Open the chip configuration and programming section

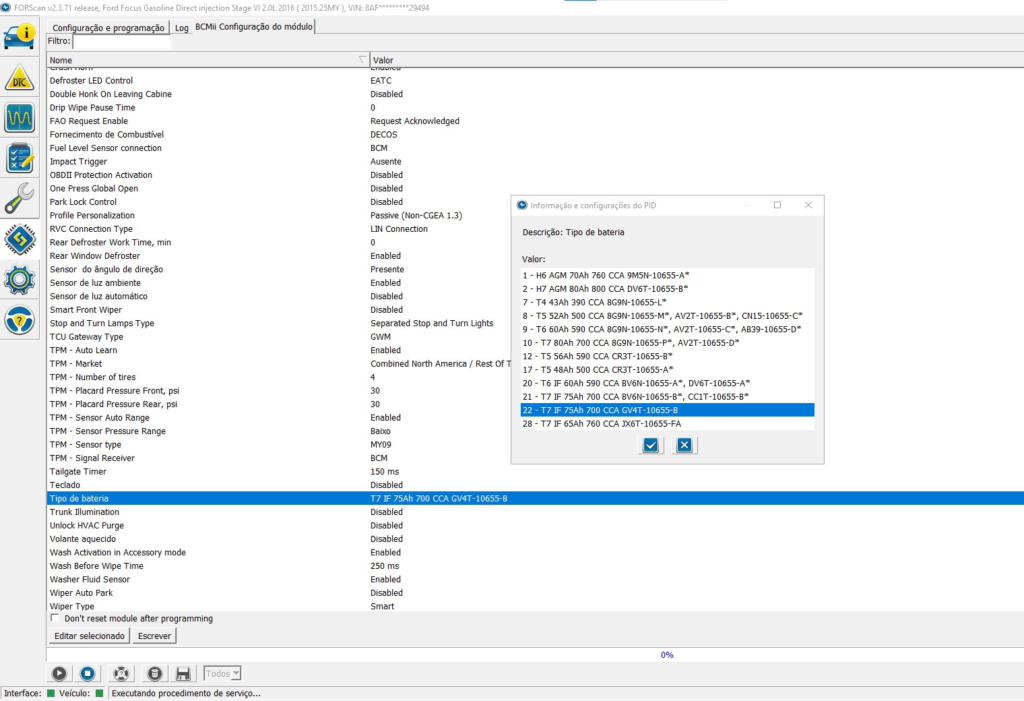(x=20, y=239)
